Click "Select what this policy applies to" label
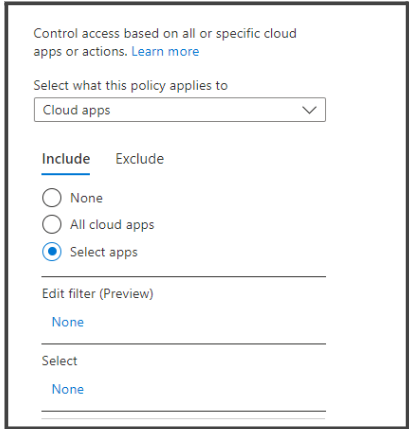 131,86
